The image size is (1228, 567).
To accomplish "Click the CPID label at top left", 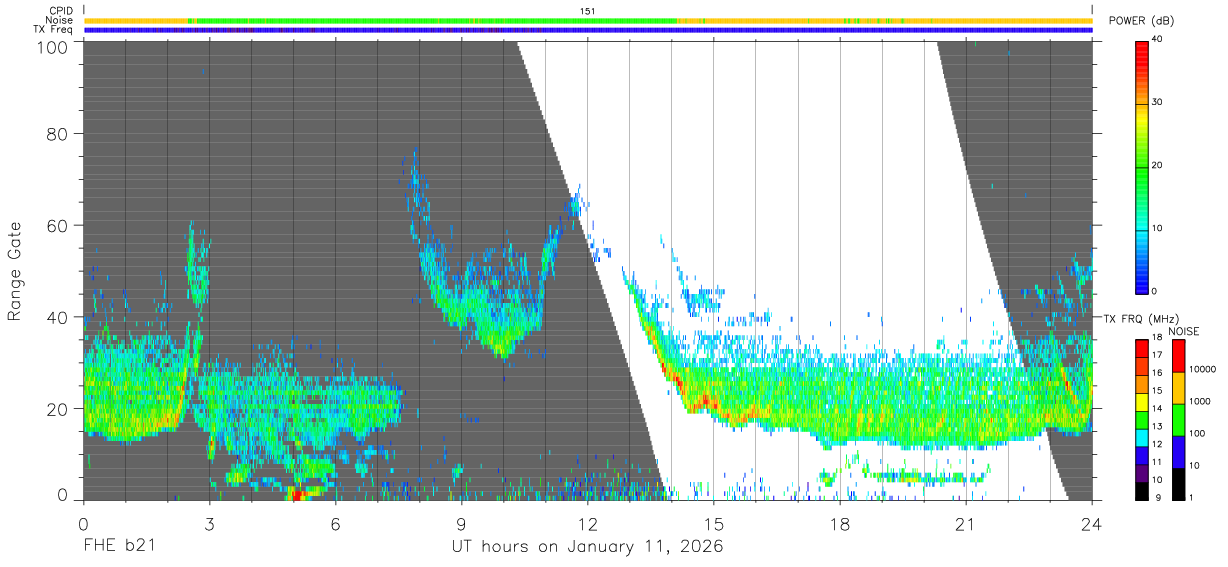I will pyautogui.click(x=60, y=11).
